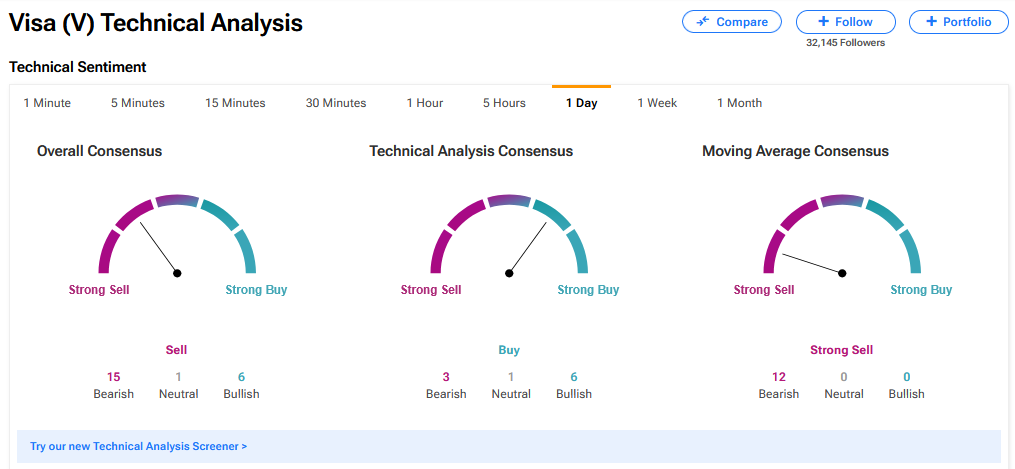Click the 32,145 Followers count
This screenshot has height=469, width=1015.
(845, 43)
